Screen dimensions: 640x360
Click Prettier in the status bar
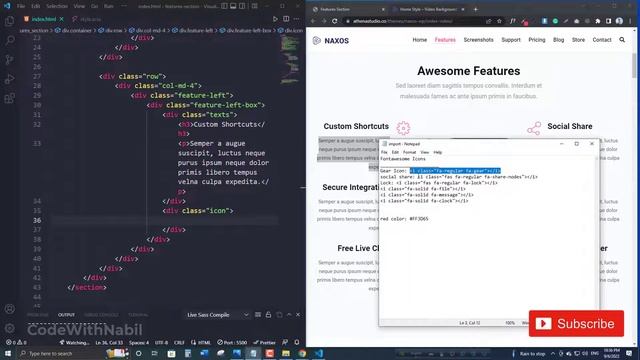(x=264, y=342)
